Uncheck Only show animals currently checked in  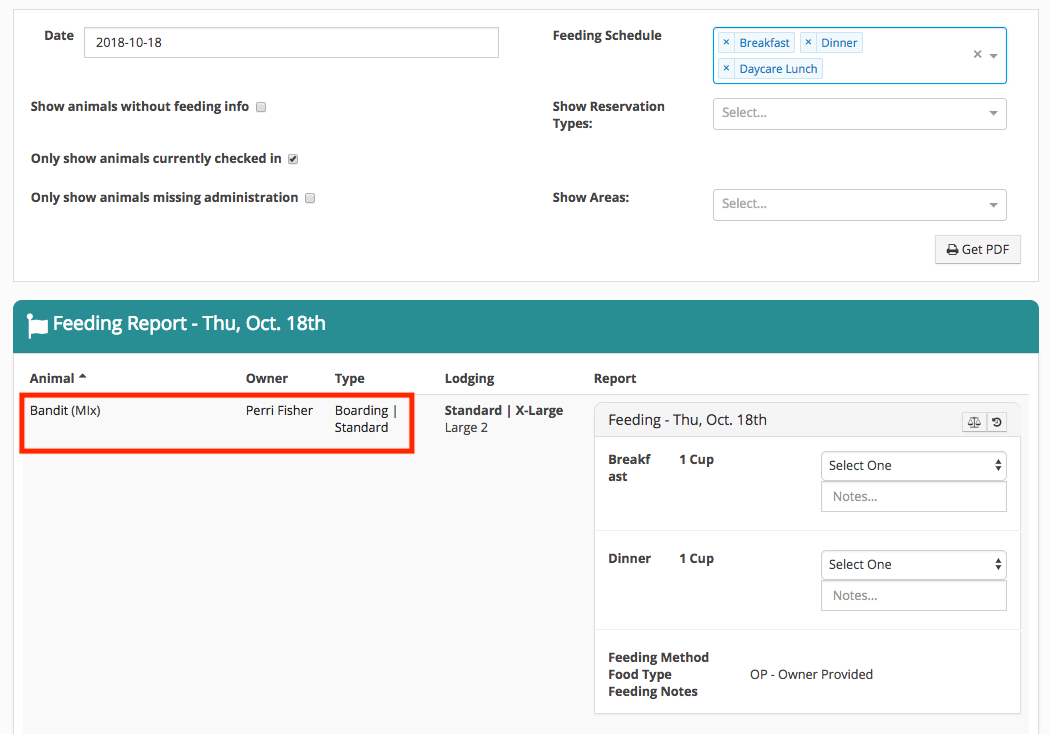coord(293,159)
